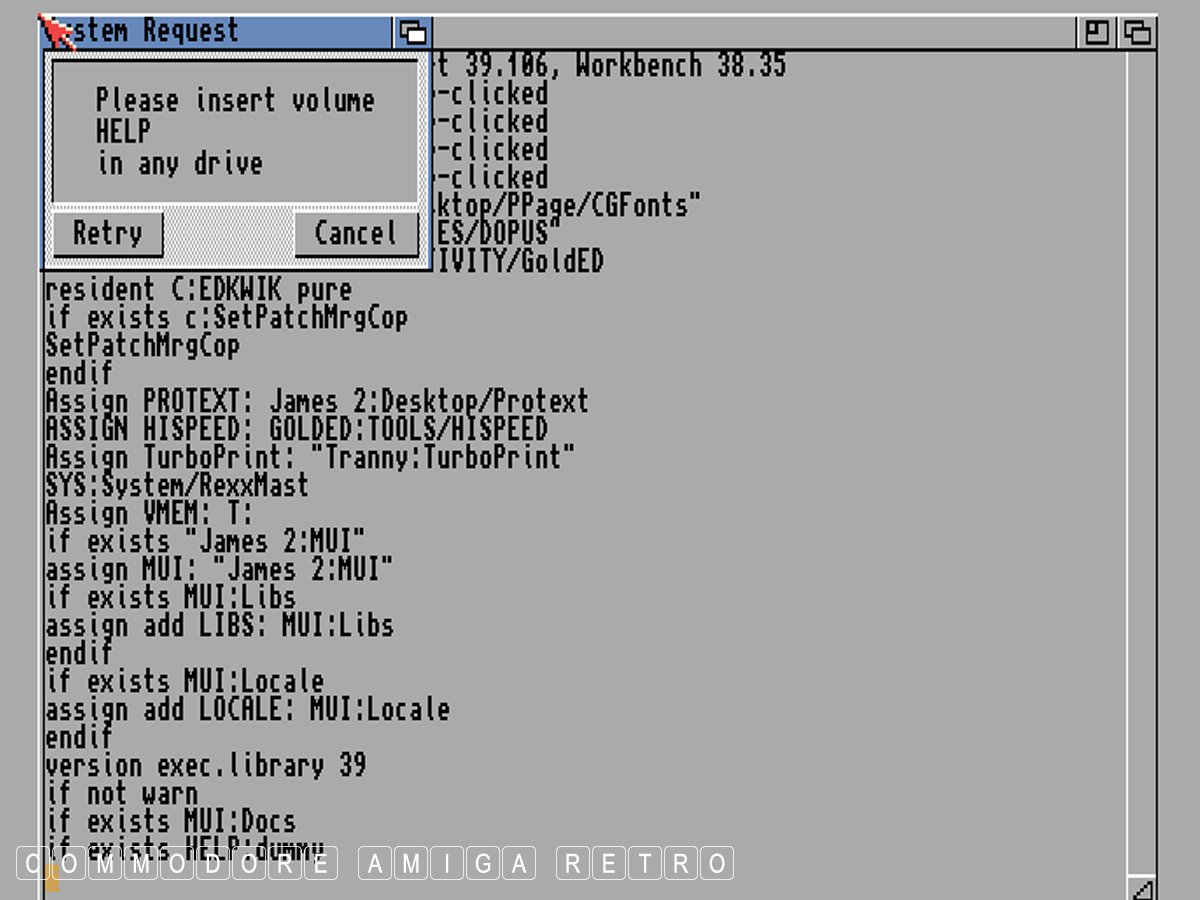
Task: Click the "resident C:EDKWIK pure" line
Action: point(198,291)
